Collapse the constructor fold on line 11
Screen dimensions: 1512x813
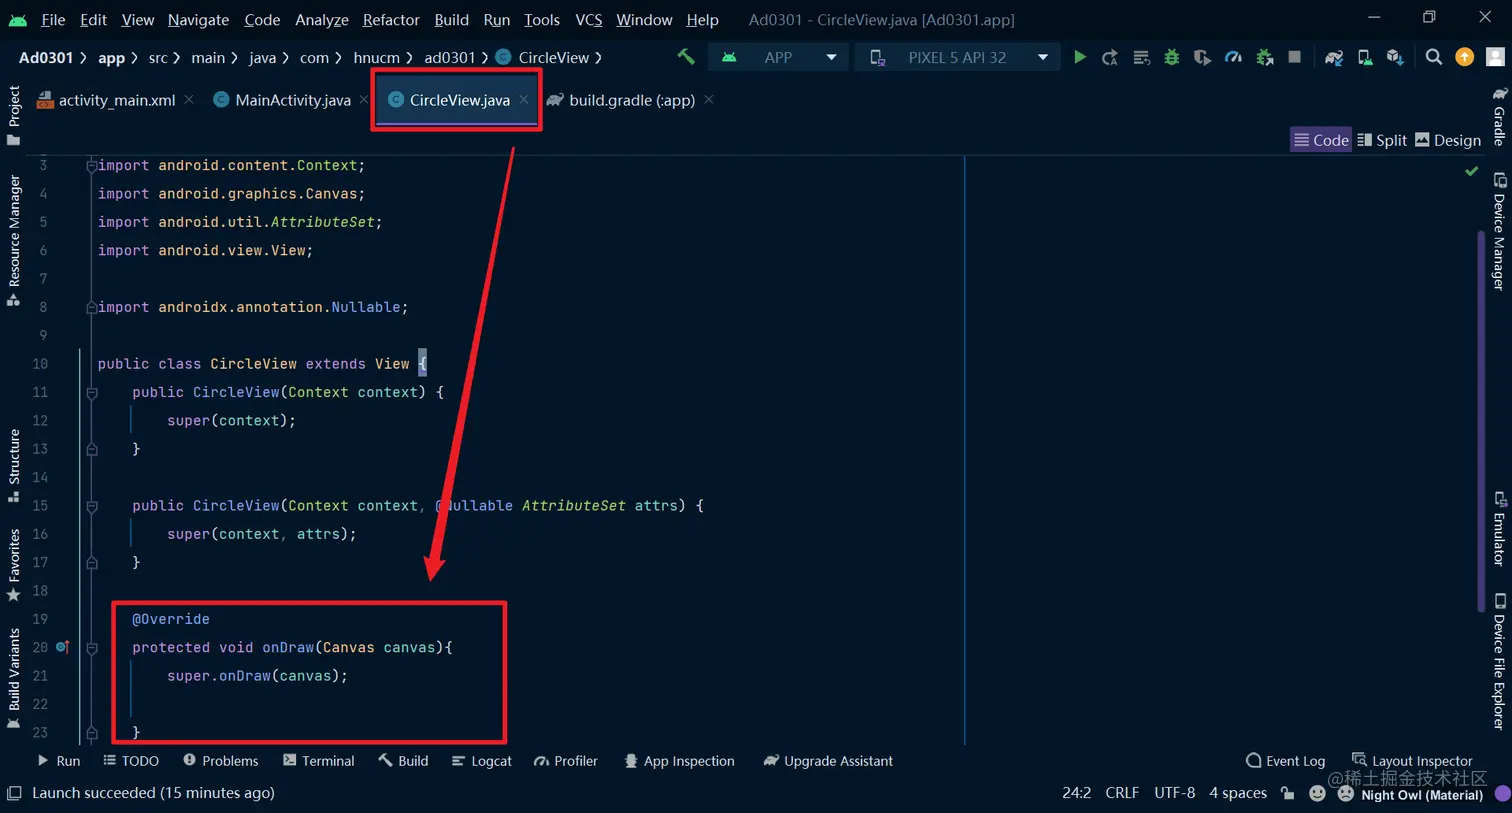click(x=91, y=392)
